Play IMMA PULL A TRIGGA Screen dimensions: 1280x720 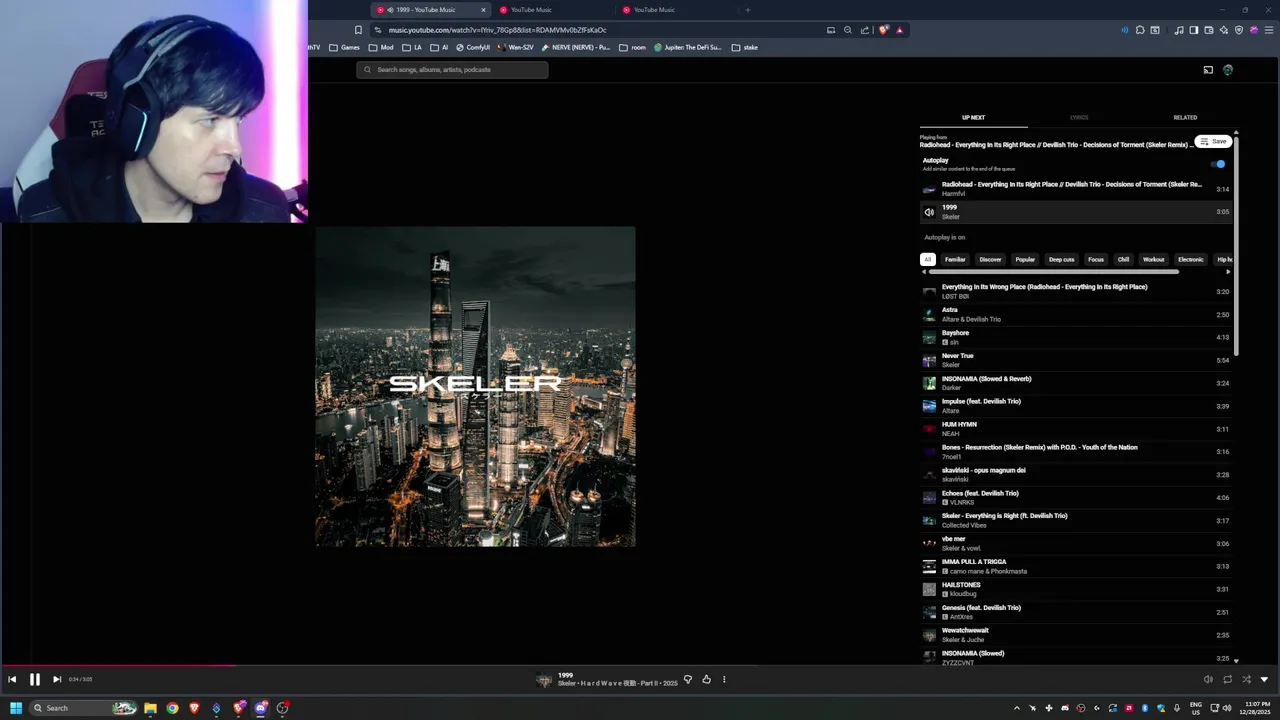[1075, 566]
